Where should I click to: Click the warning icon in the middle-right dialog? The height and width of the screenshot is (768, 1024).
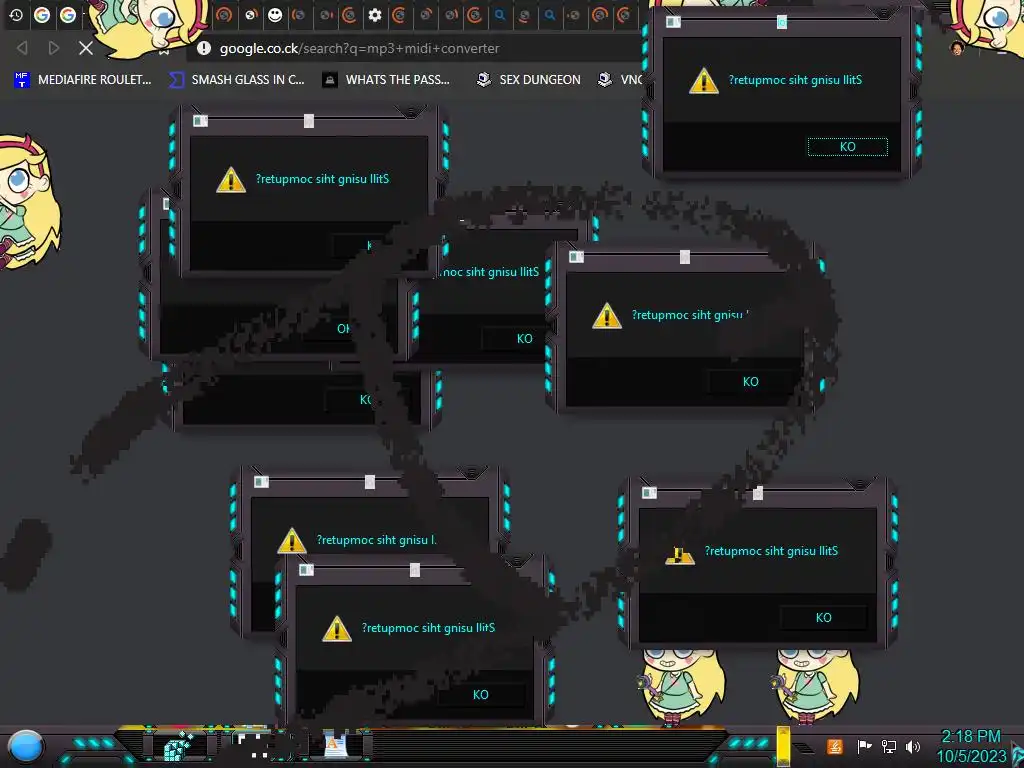(607, 315)
